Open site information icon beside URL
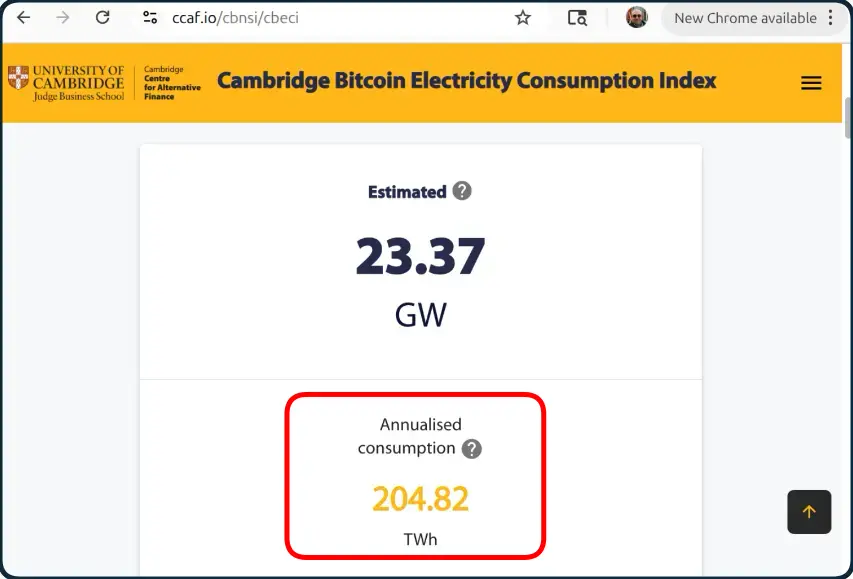 point(150,18)
